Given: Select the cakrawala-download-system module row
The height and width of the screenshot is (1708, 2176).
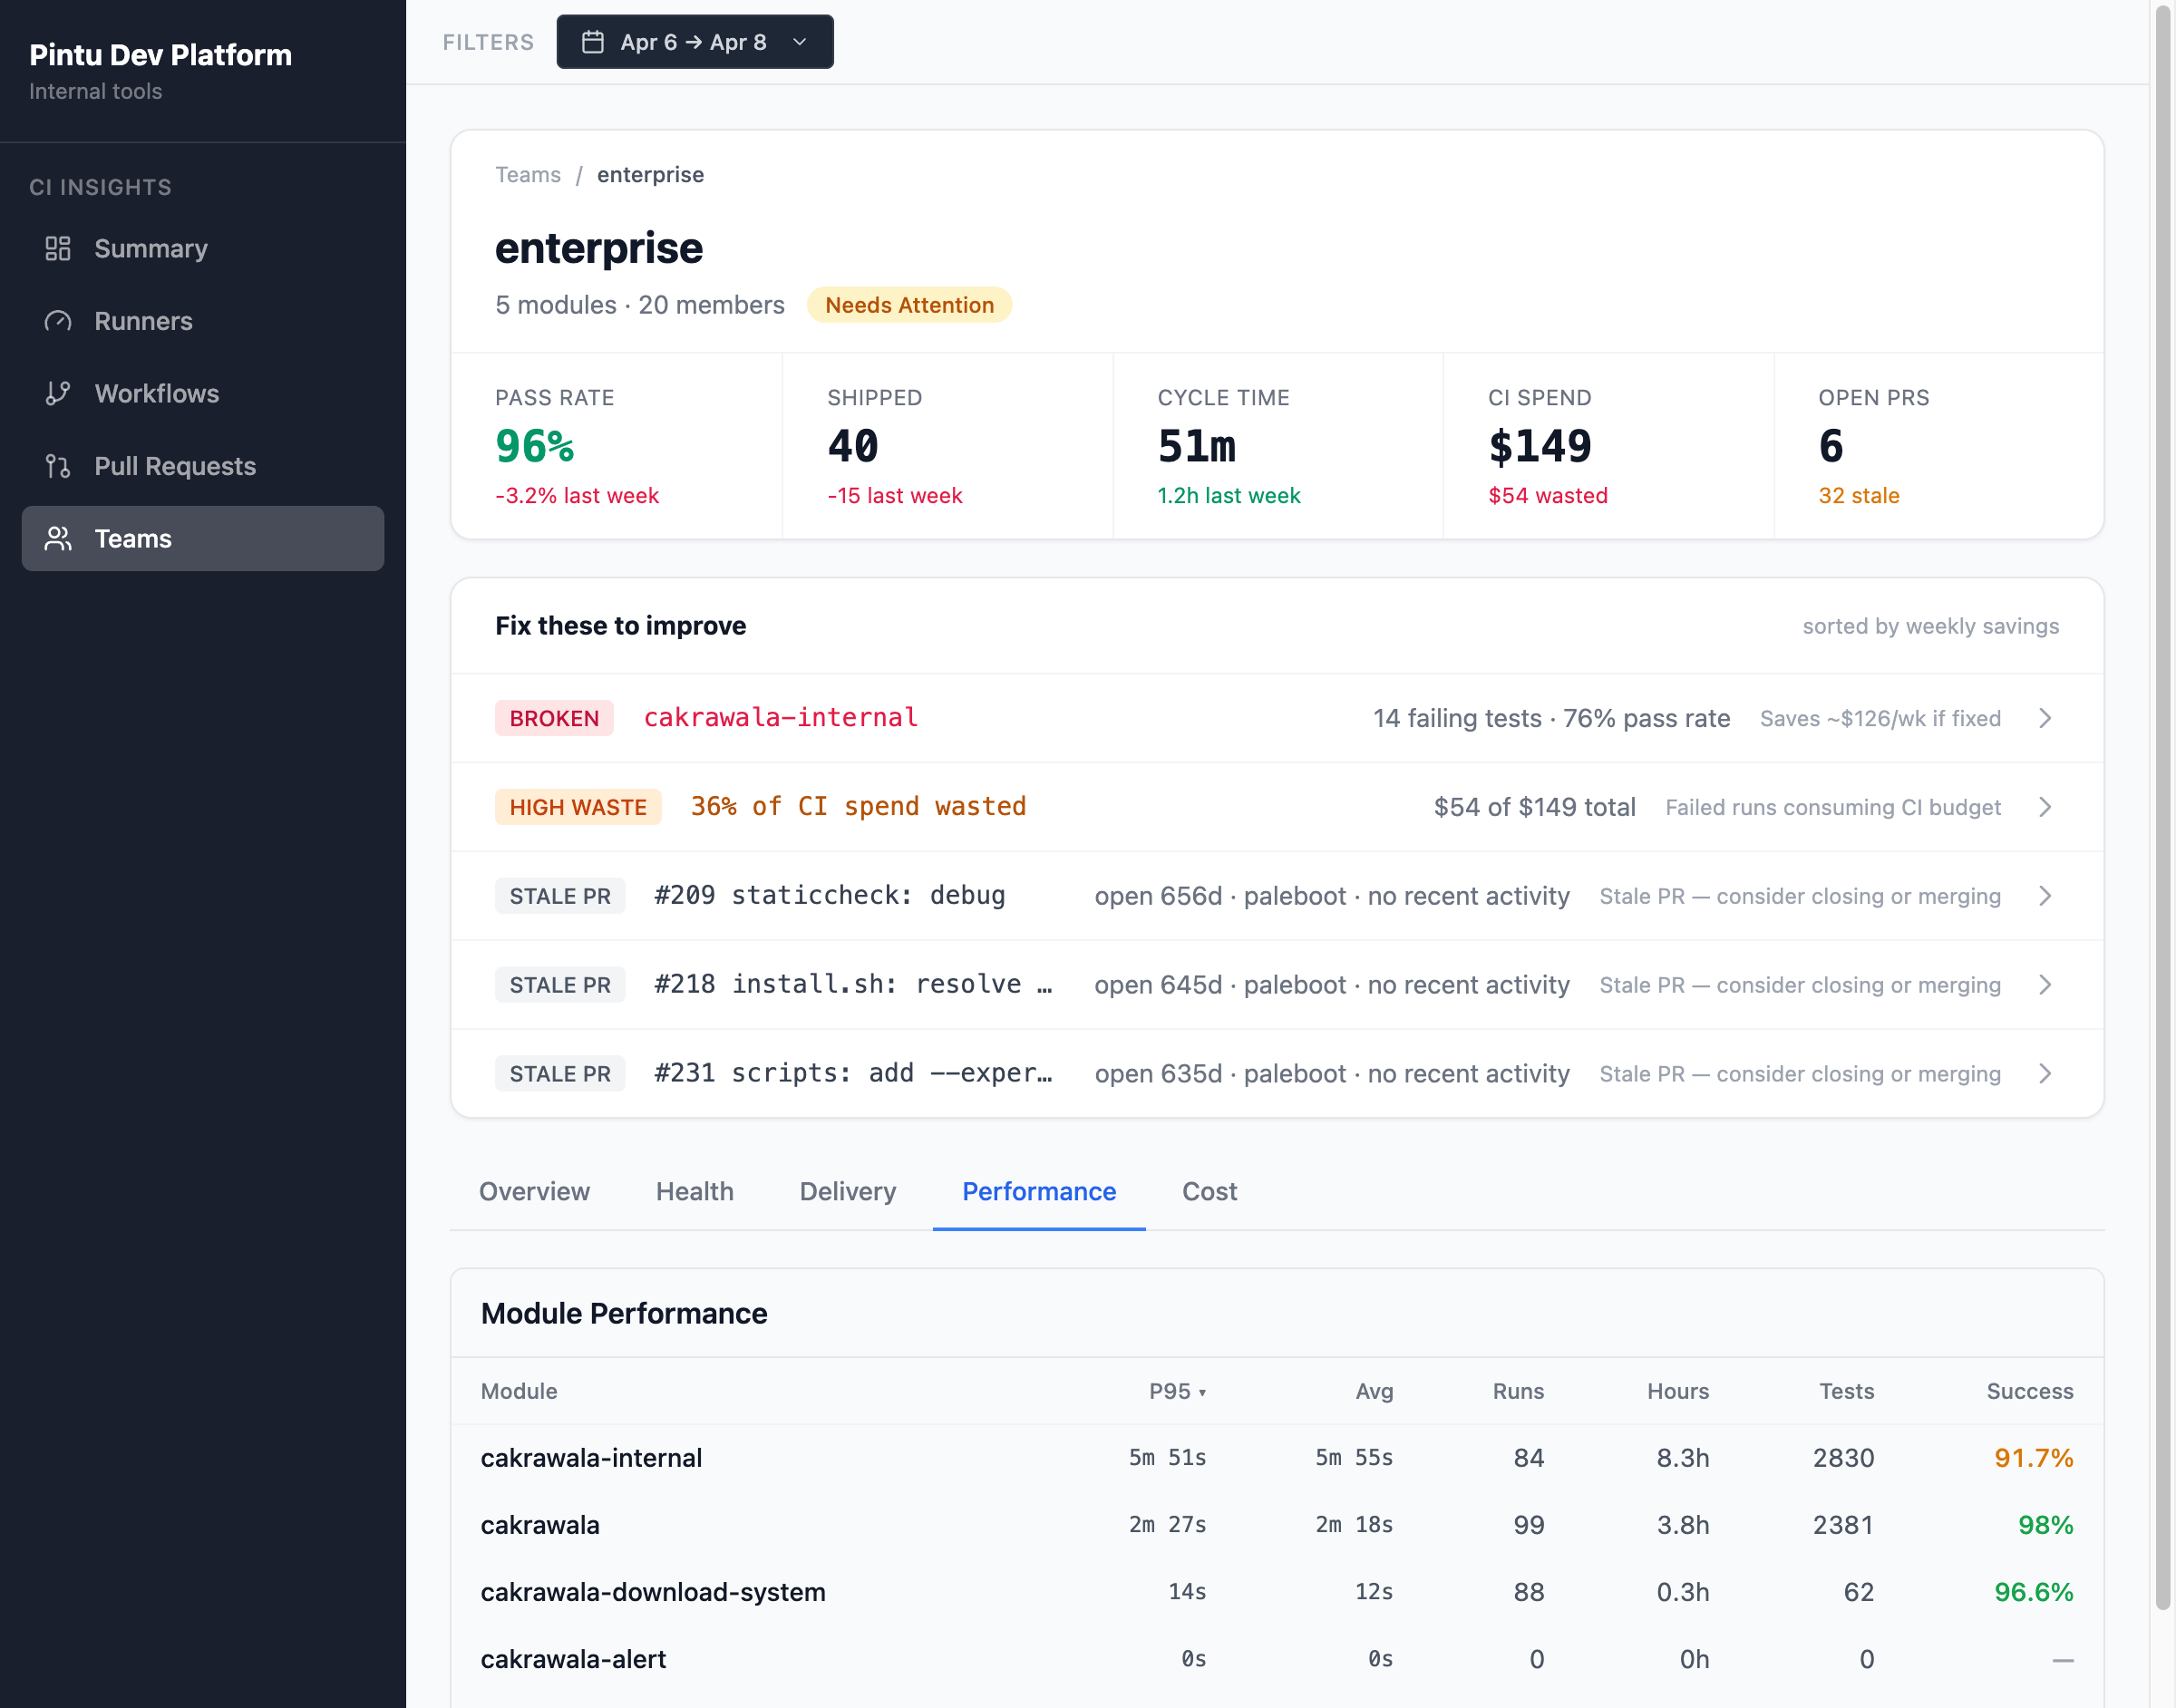Looking at the screenshot, I should coord(653,1592).
